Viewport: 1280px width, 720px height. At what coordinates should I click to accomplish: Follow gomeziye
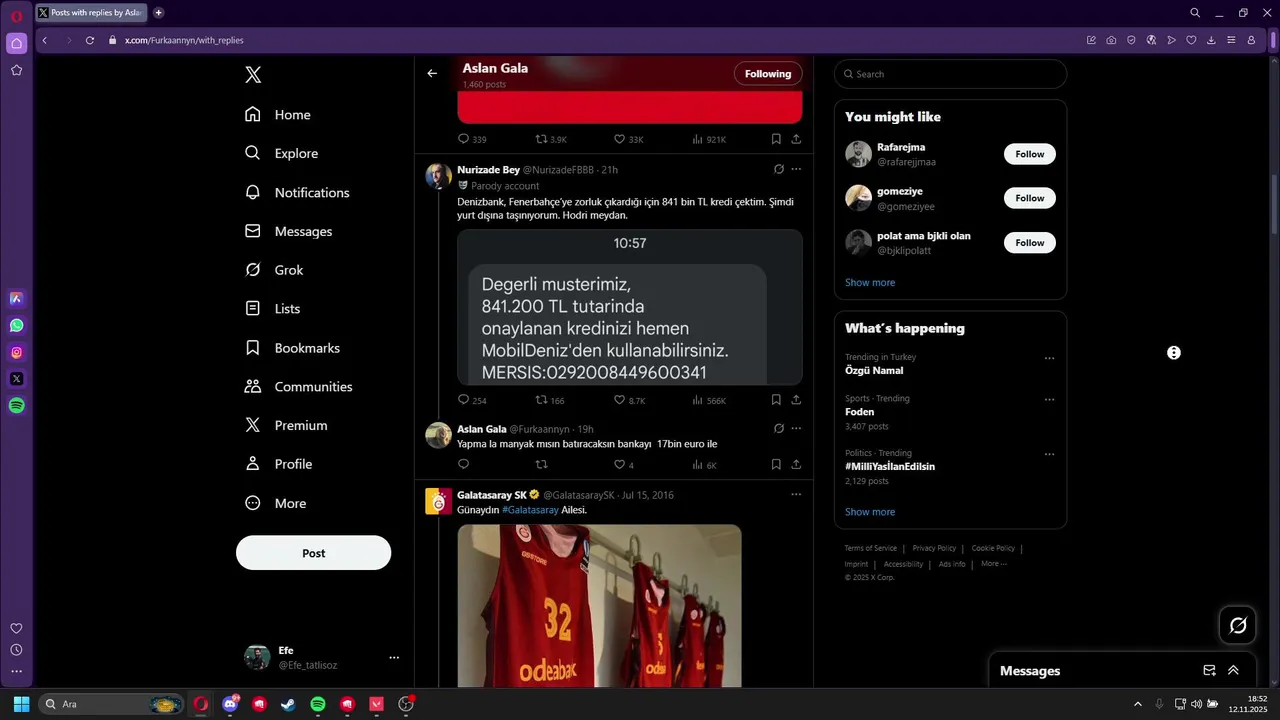tap(1029, 198)
